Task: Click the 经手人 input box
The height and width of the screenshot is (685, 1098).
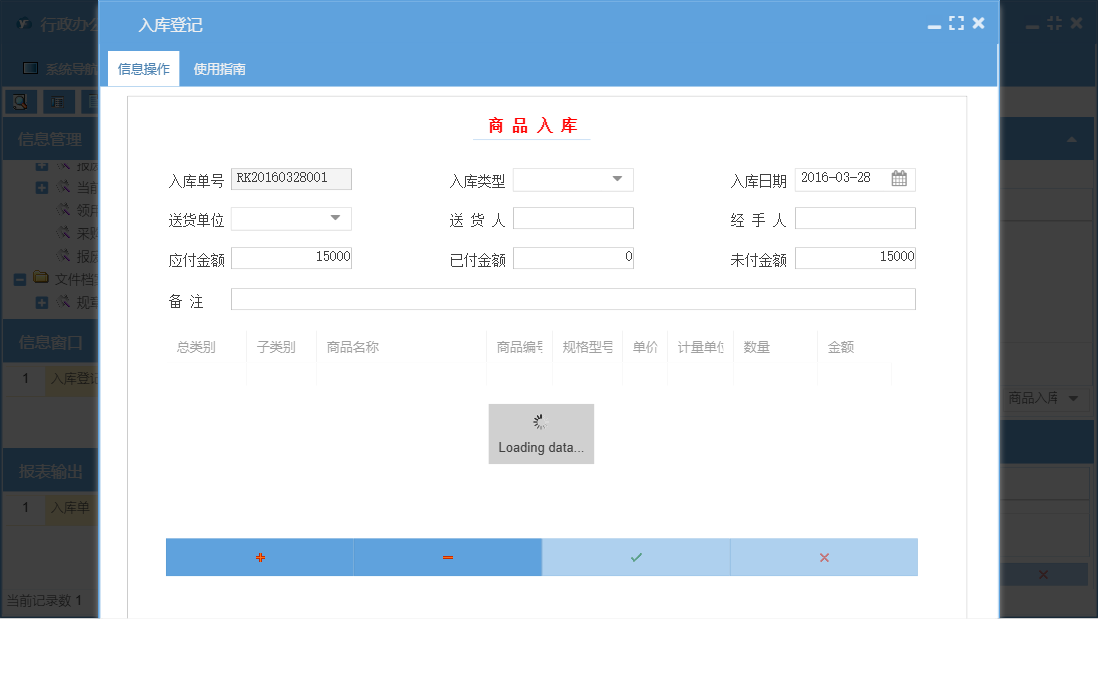Action: (x=855, y=218)
